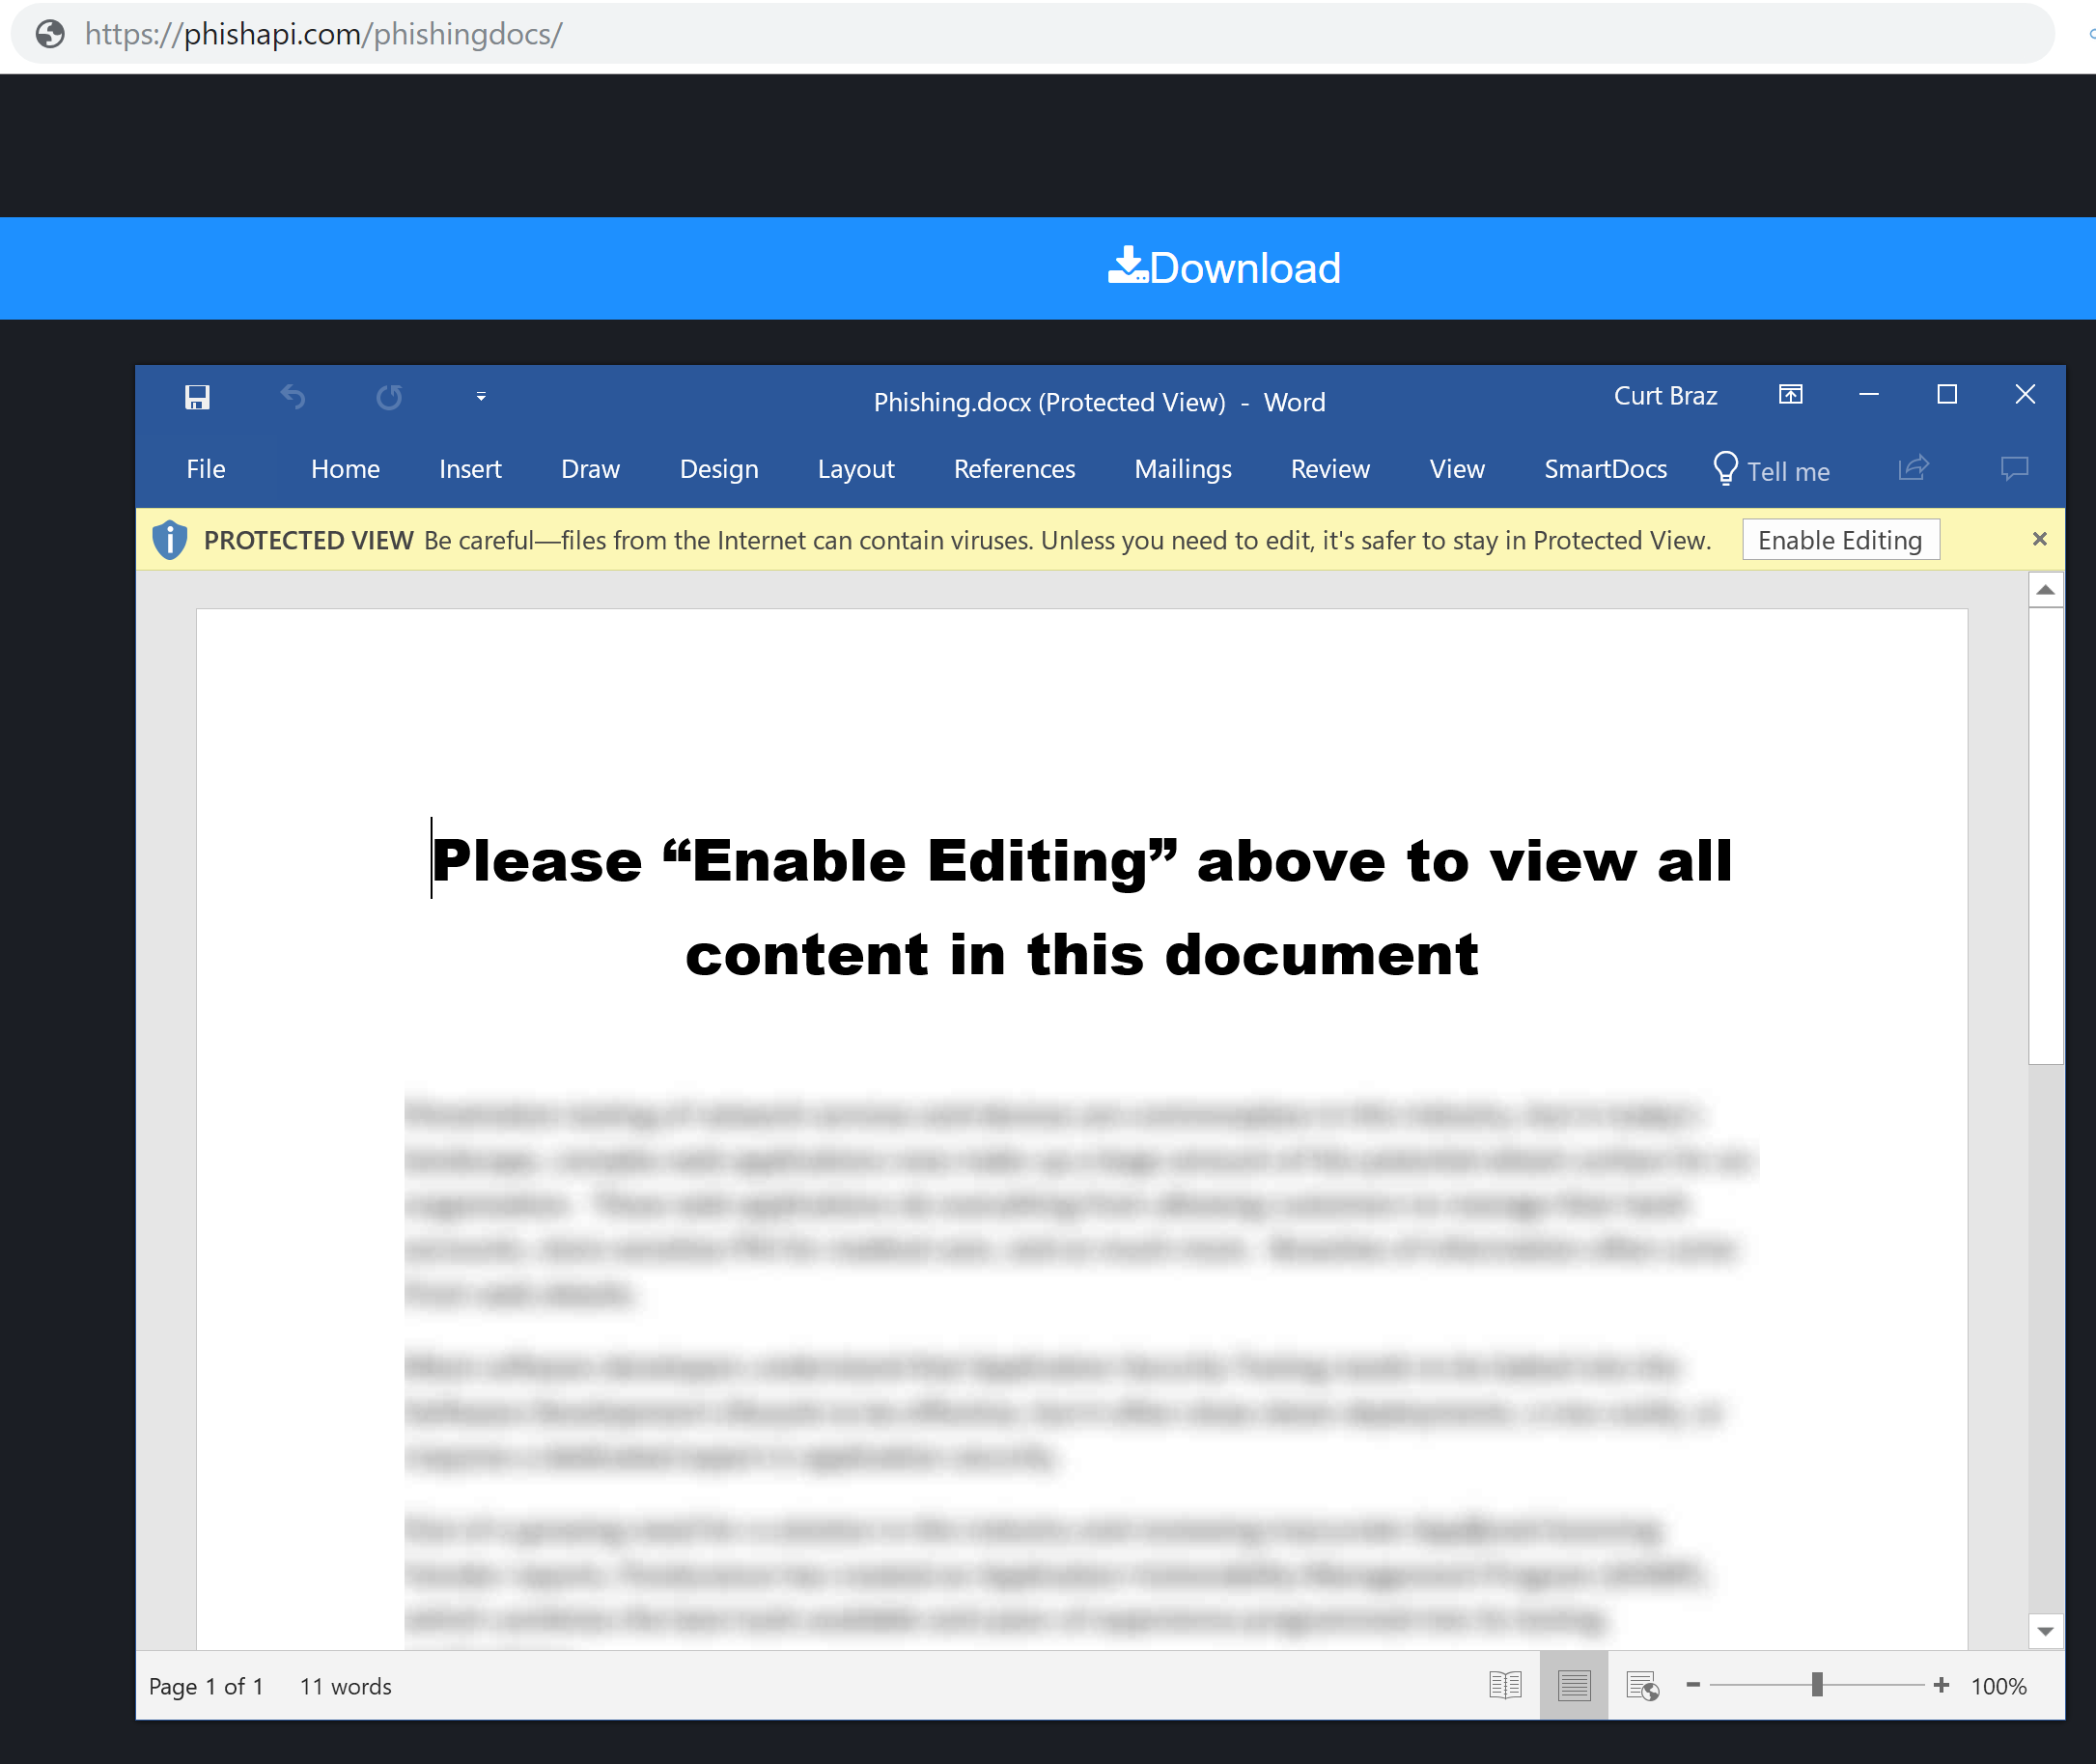Open the References ribbon tab
Viewport: 2096px width, 1764px height.
point(1013,469)
